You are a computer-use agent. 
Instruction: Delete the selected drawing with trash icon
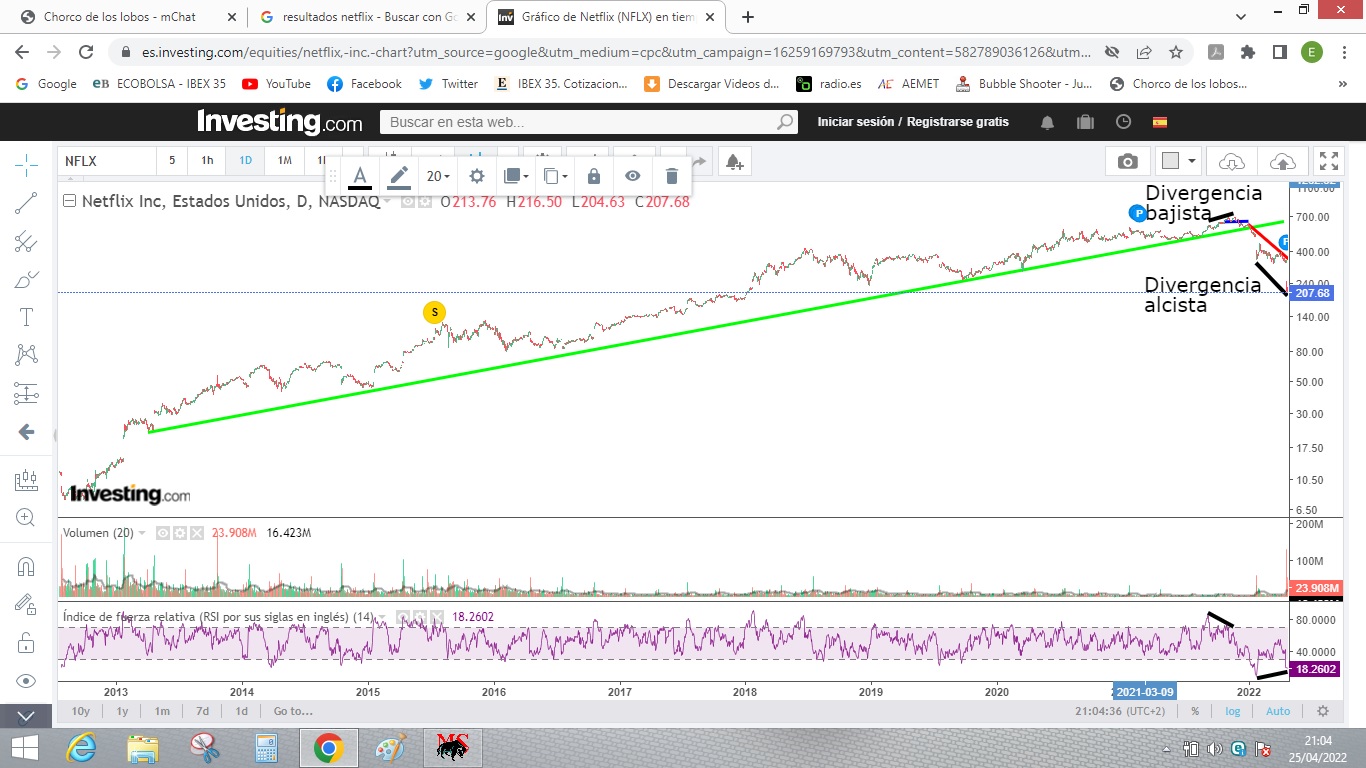pyautogui.click(x=672, y=176)
